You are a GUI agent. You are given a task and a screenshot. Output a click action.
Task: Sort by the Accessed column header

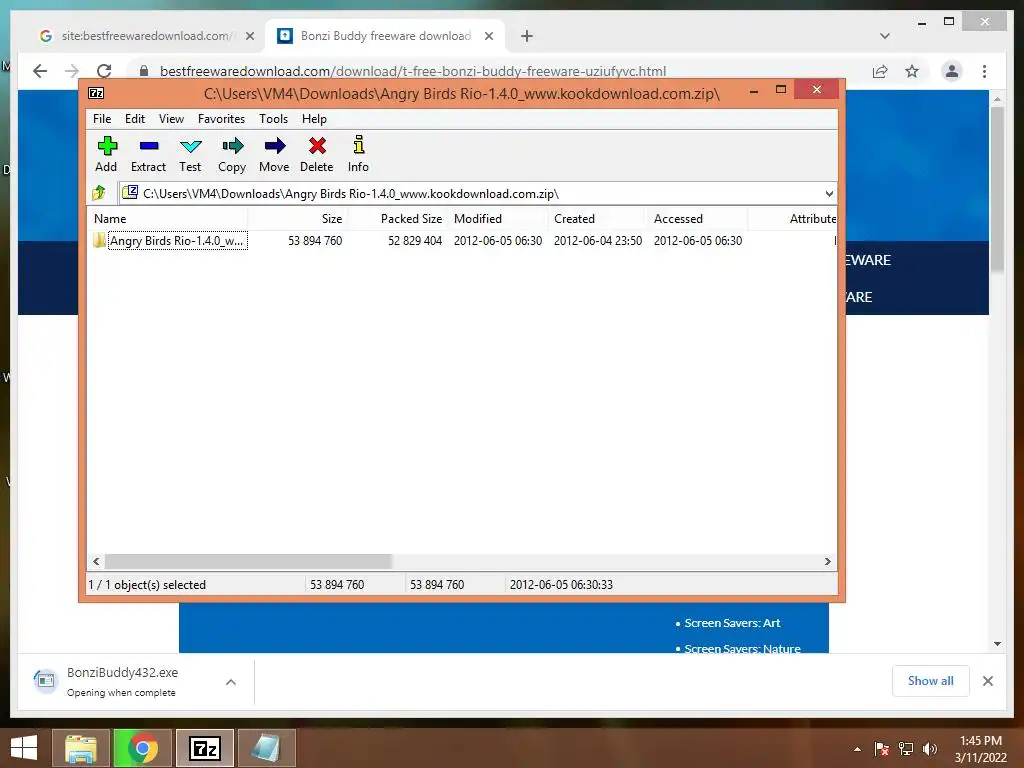tap(697, 219)
